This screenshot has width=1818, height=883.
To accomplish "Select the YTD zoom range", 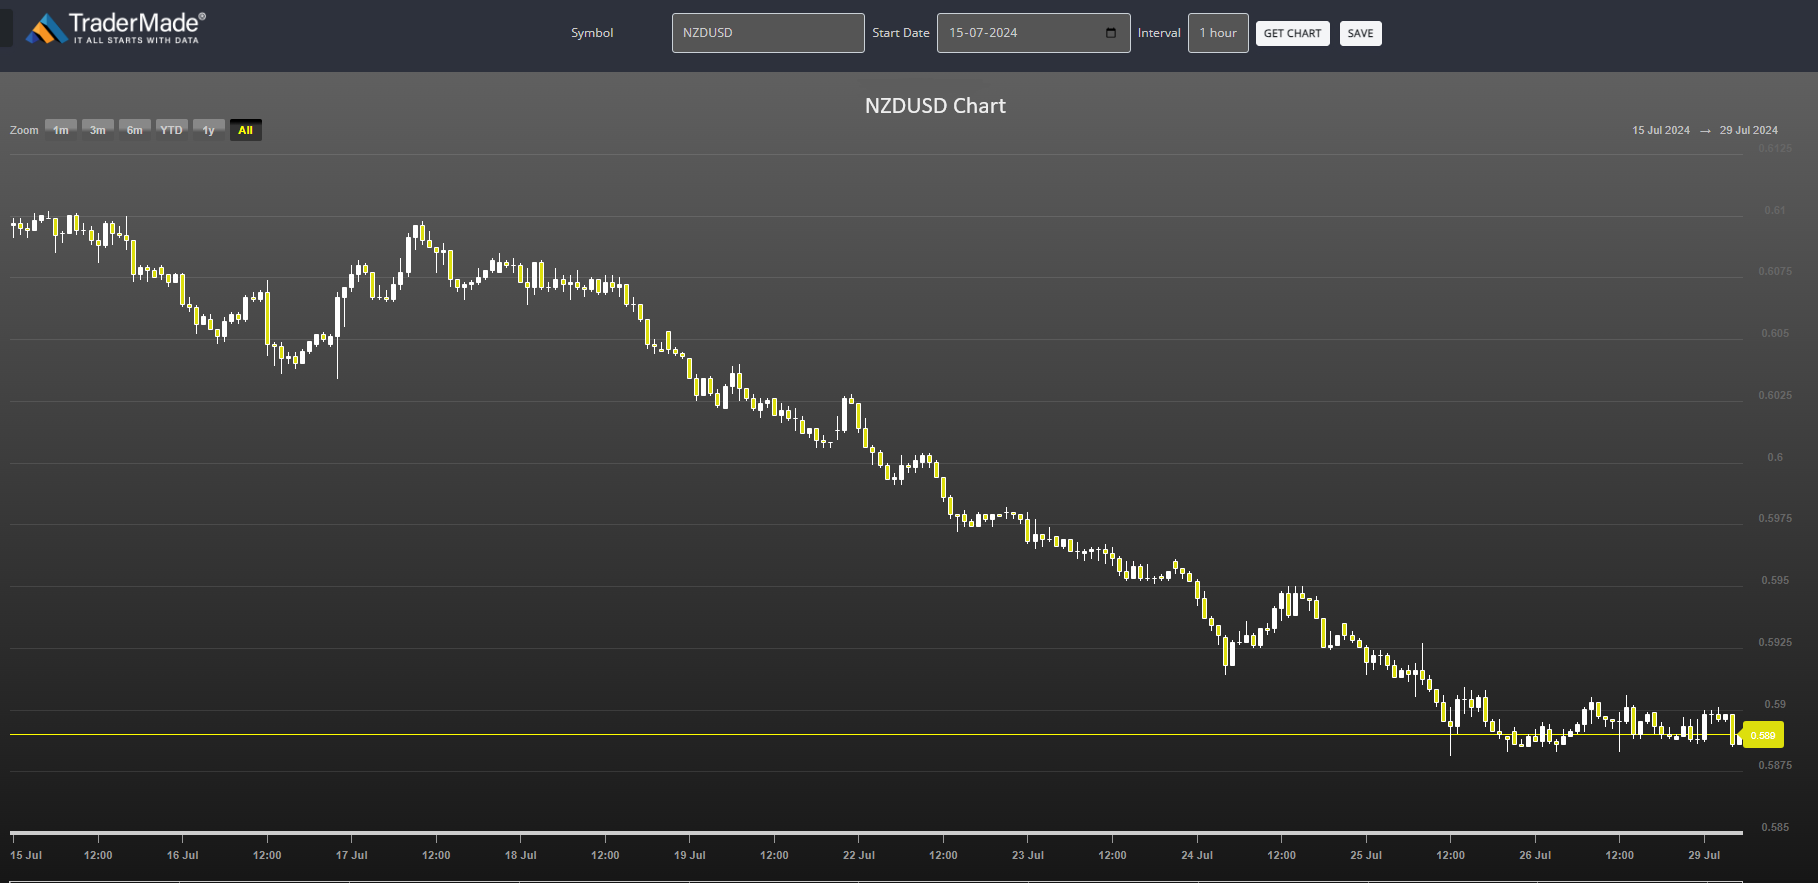I will pos(172,130).
